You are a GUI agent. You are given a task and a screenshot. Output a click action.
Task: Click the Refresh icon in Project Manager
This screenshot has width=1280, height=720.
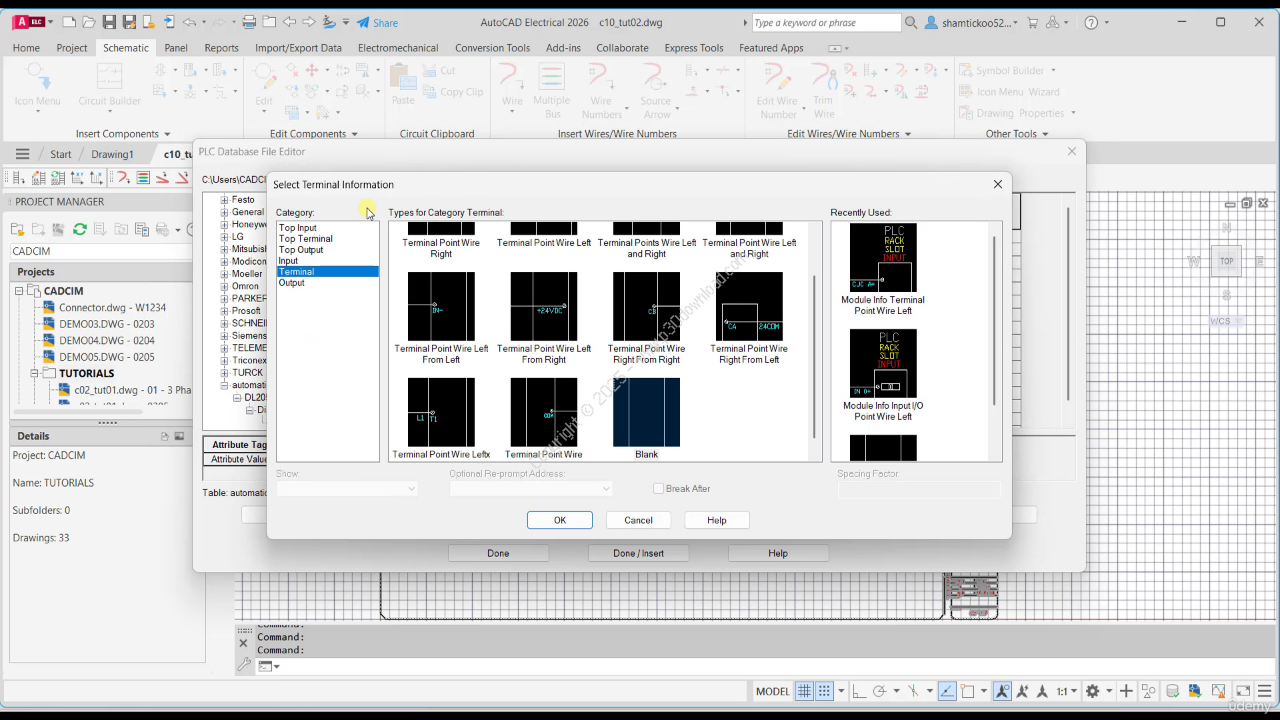click(x=80, y=230)
